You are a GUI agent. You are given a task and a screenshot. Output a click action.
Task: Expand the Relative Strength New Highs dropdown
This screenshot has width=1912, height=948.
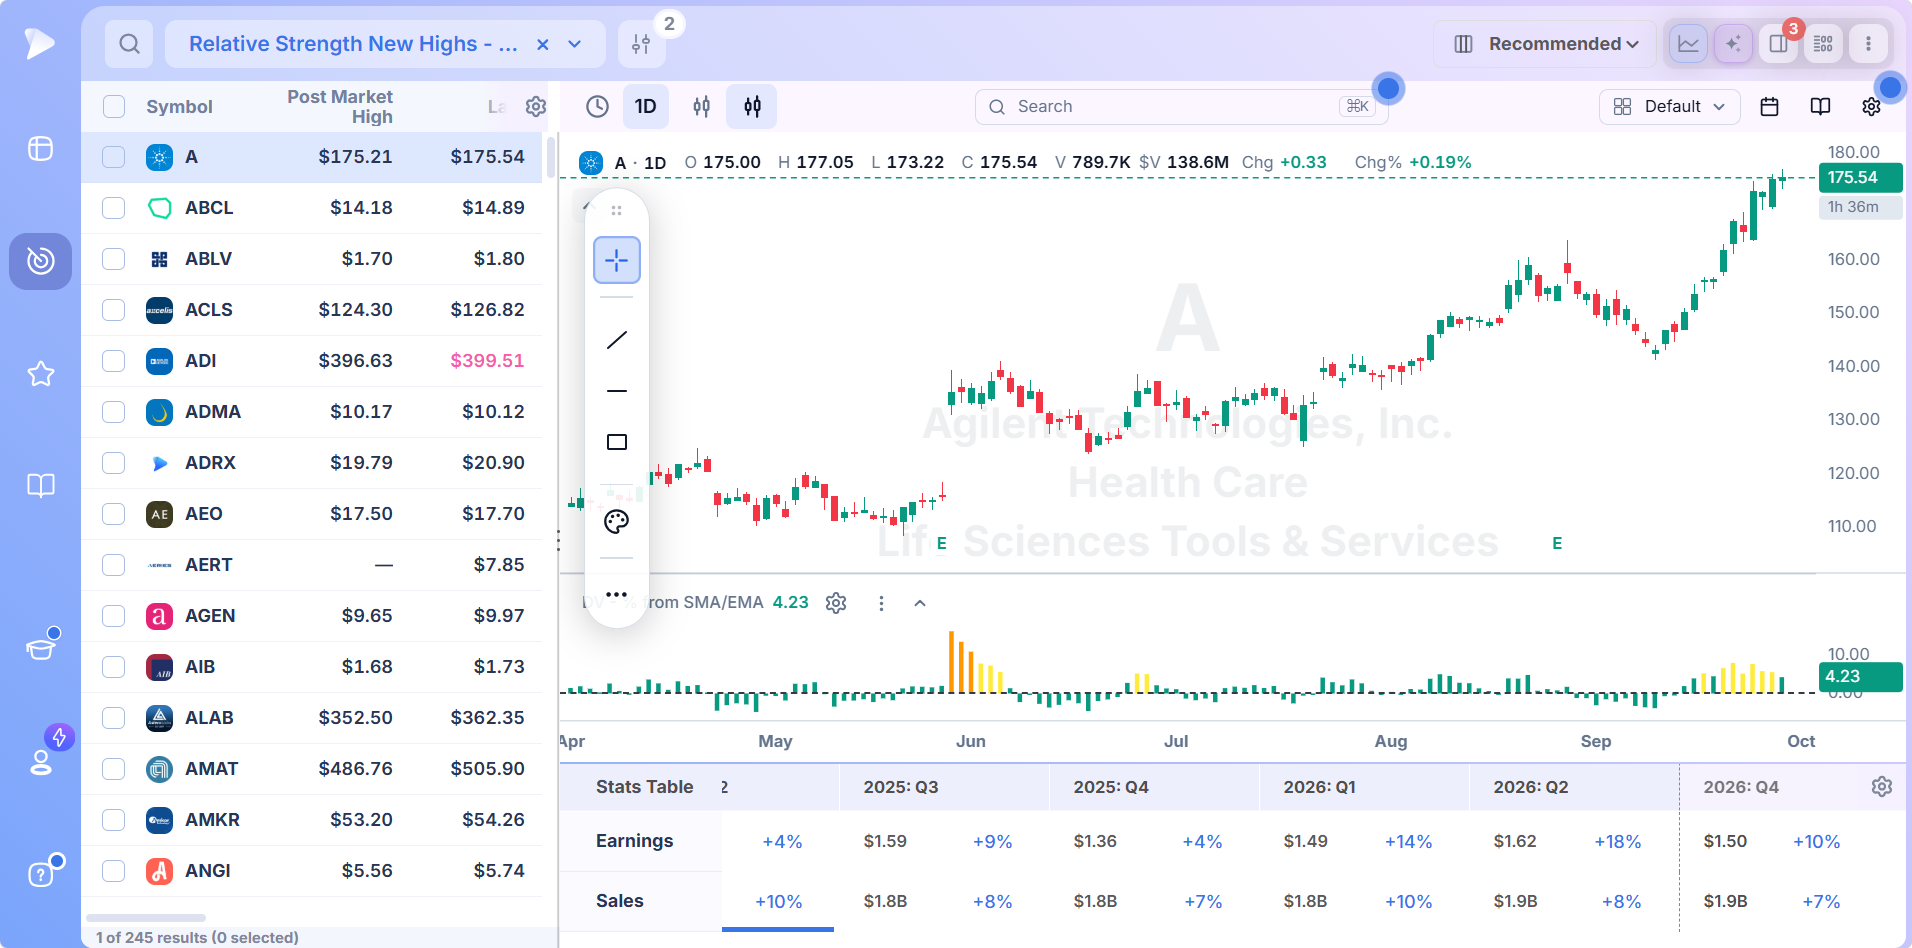click(x=575, y=44)
